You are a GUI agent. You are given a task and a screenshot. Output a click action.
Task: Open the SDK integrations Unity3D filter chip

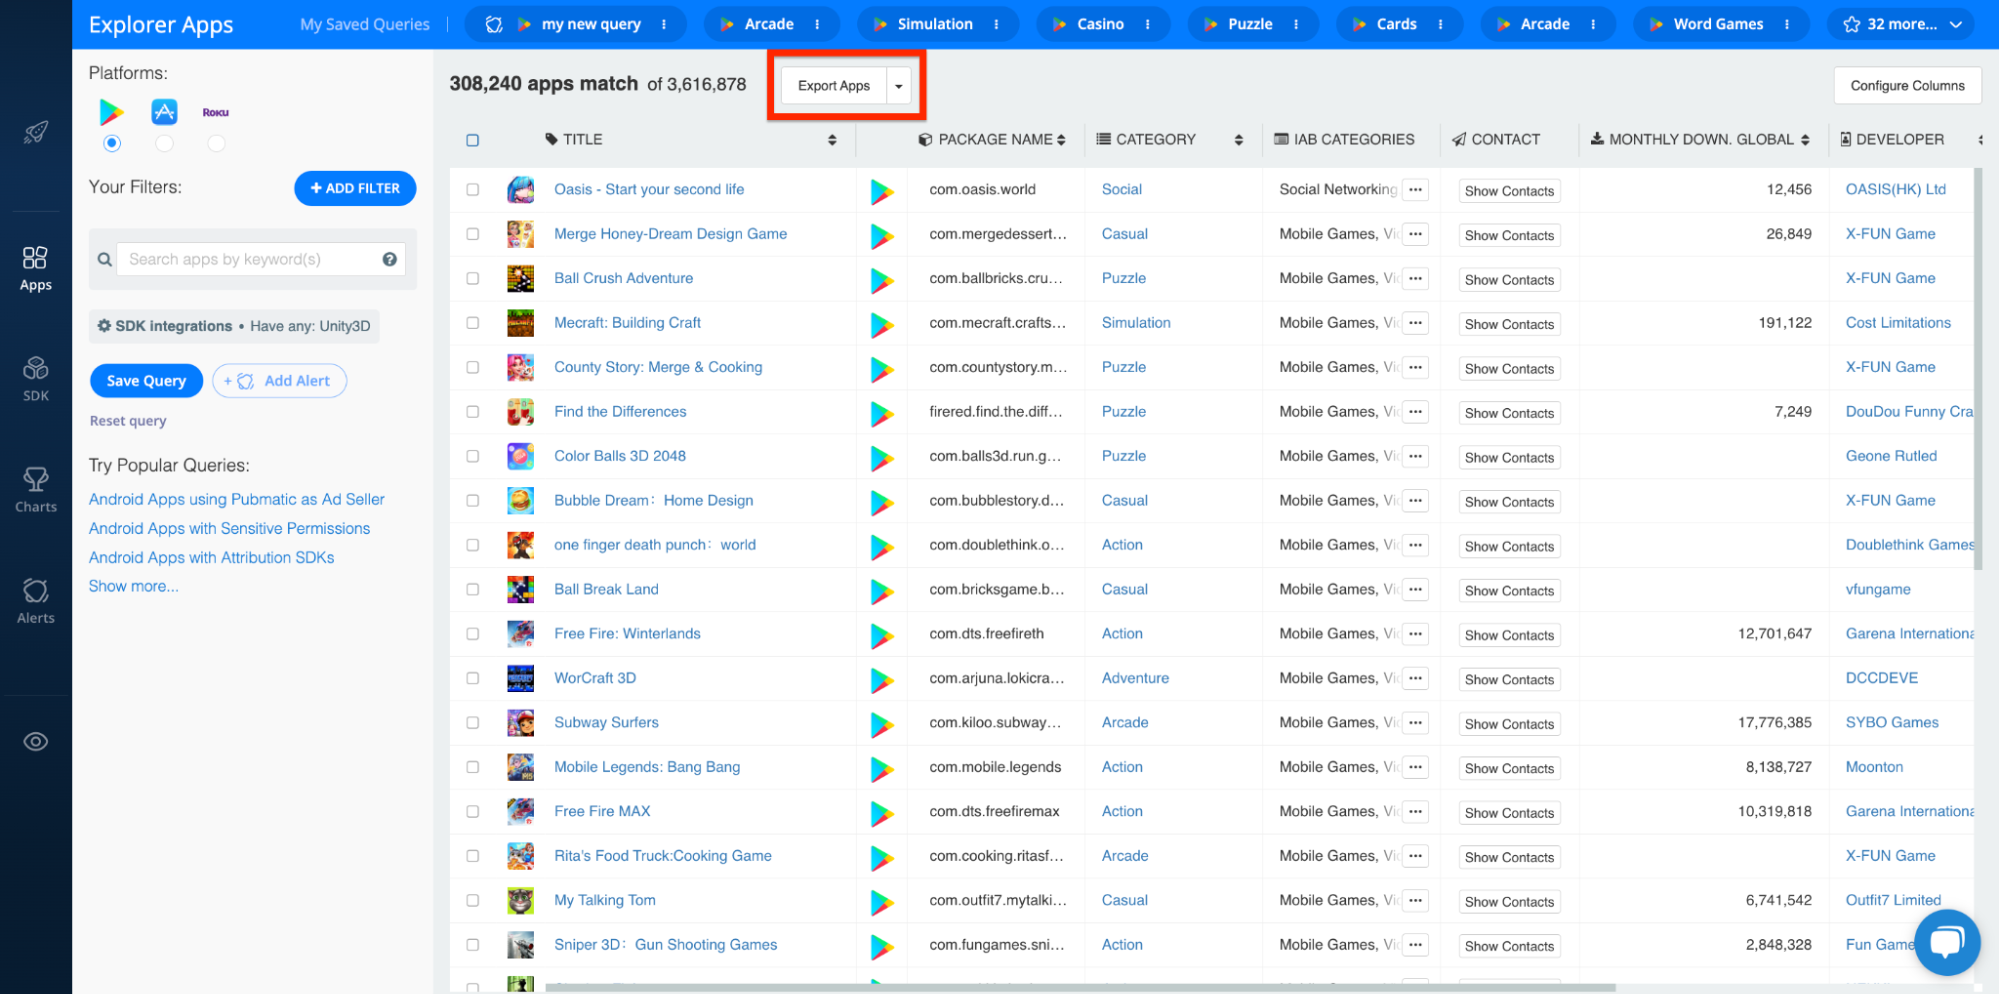(x=234, y=326)
